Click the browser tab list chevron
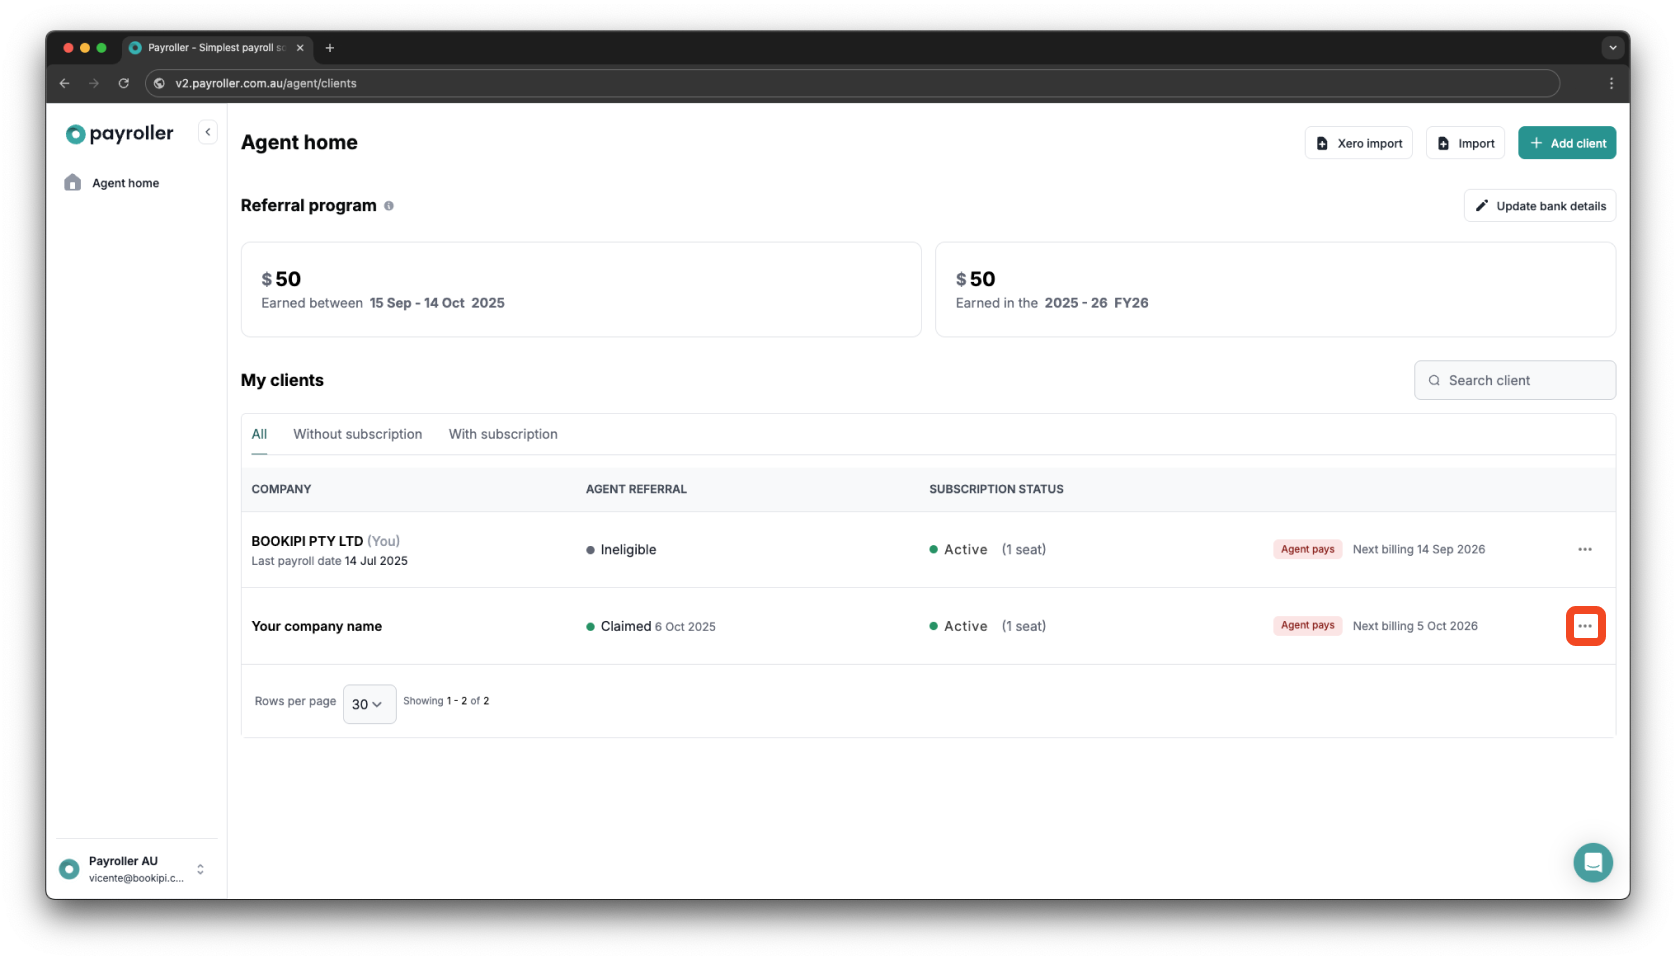 (1612, 47)
